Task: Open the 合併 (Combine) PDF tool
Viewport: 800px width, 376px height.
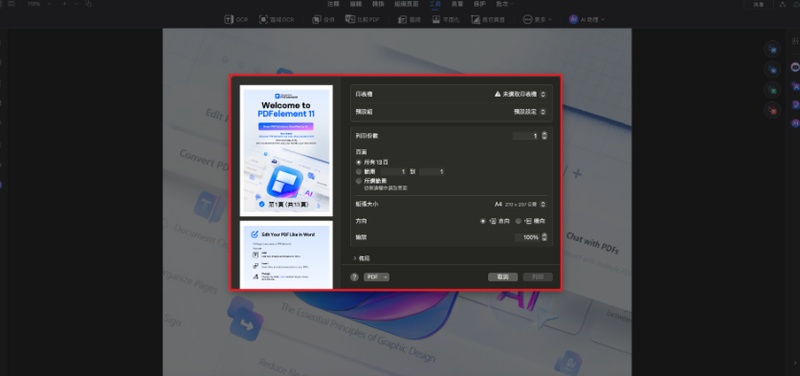Action: [323, 19]
